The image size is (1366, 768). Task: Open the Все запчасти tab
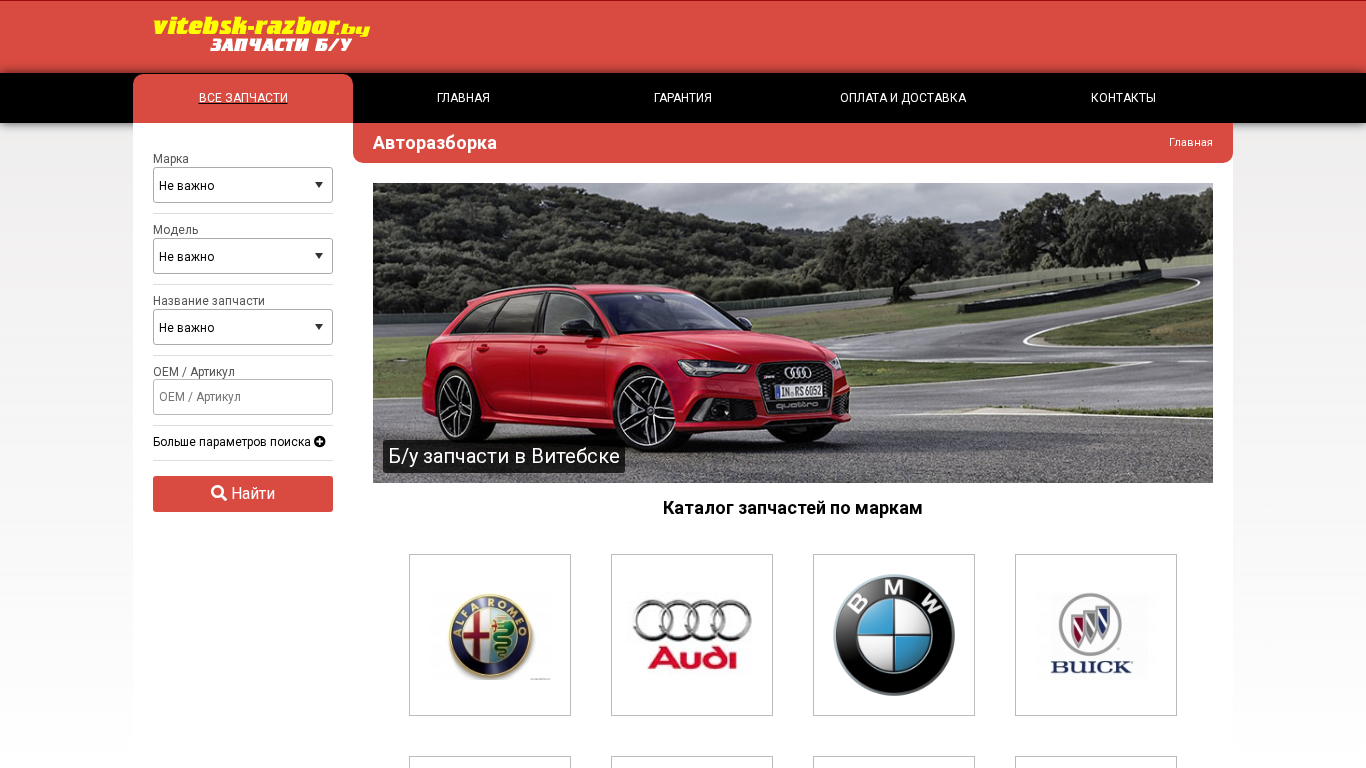coord(243,98)
